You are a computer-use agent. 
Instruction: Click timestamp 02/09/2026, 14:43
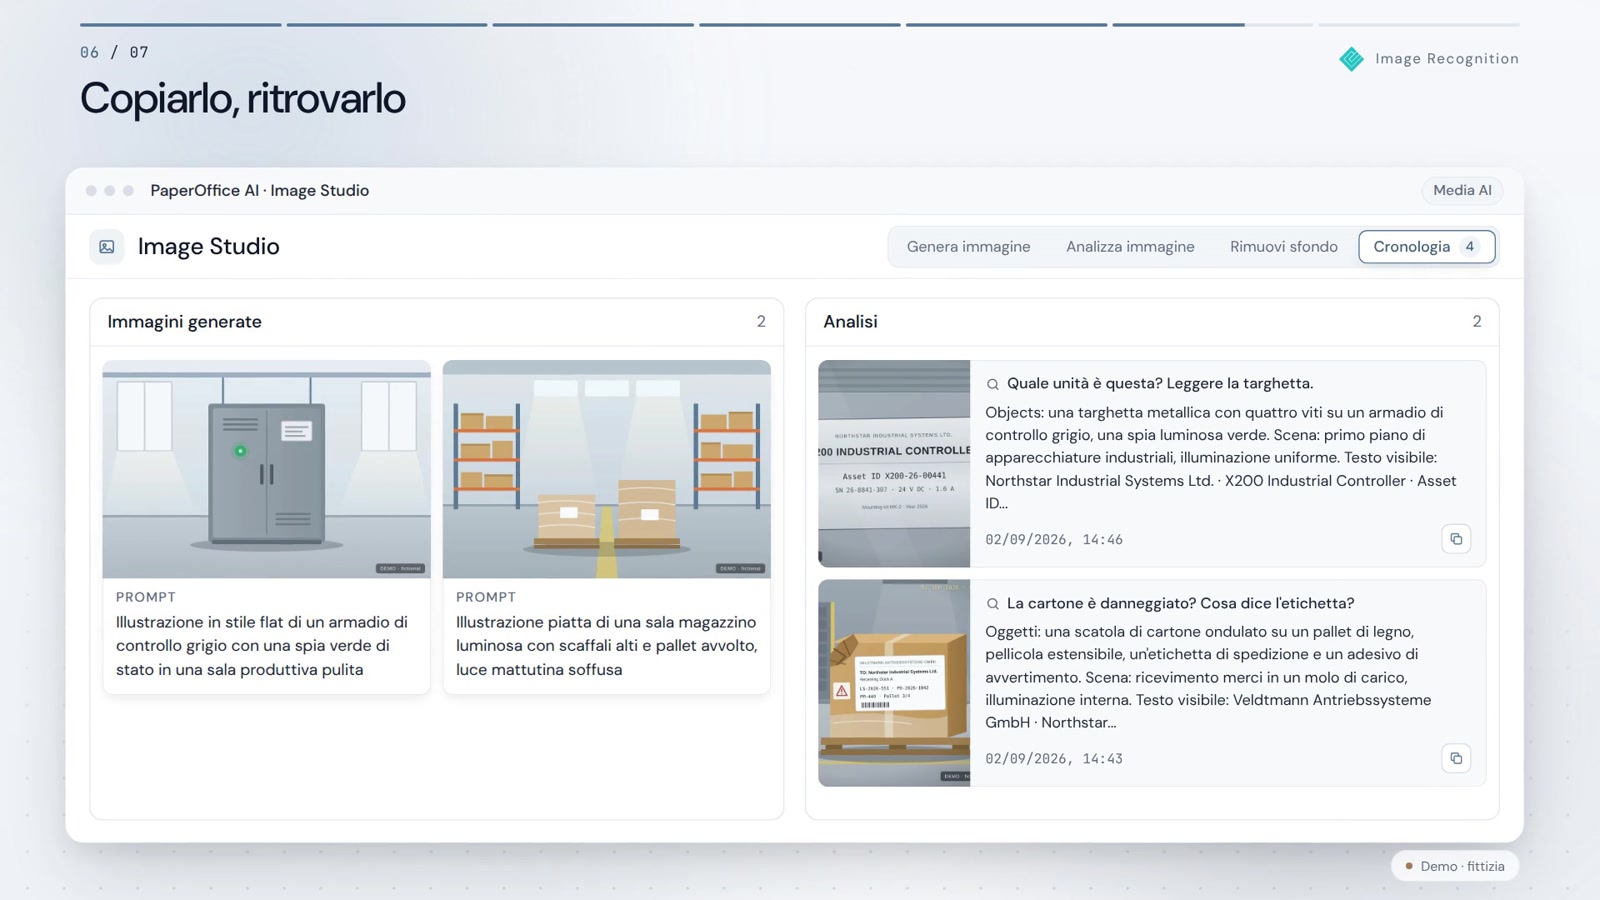coord(1054,759)
